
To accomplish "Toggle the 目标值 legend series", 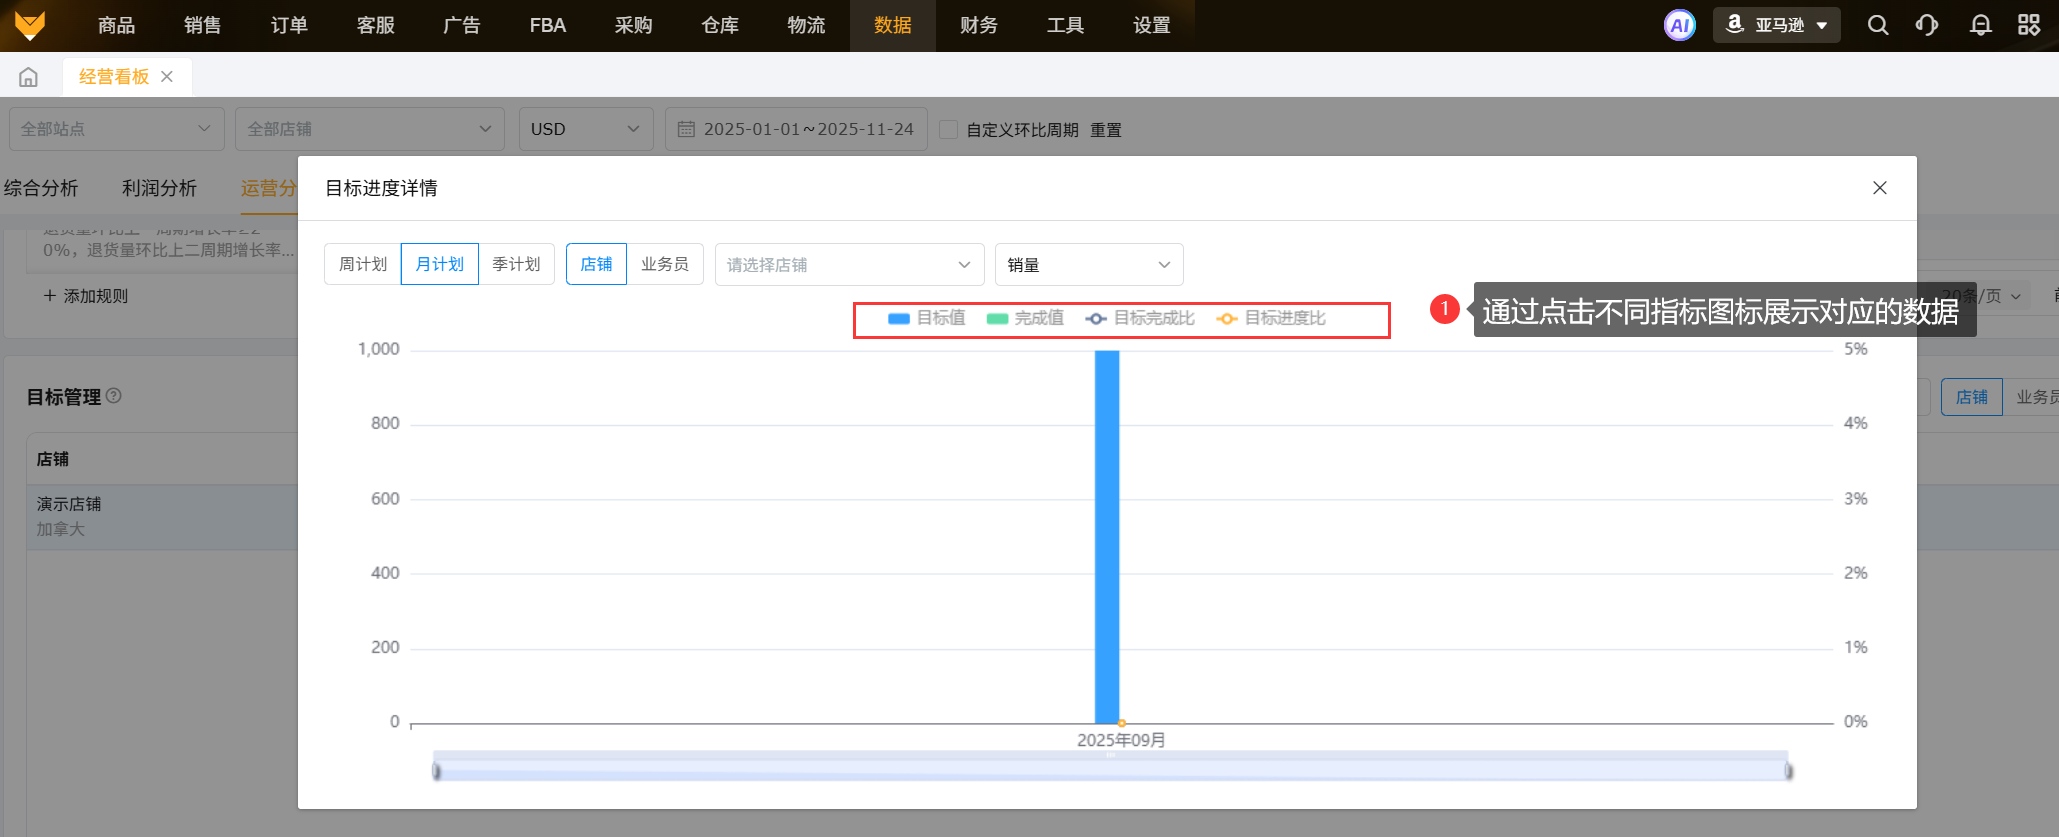I will pos(926,318).
